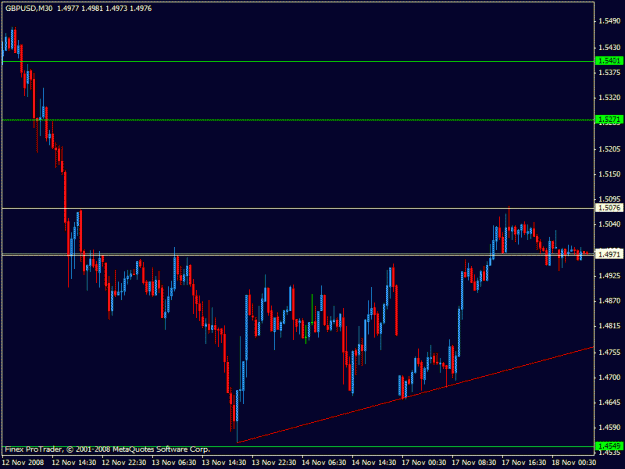The height and width of the screenshot is (469, 625).
Task: Click the 14 Nov 06:30 time label
Action: pos(324,462)
